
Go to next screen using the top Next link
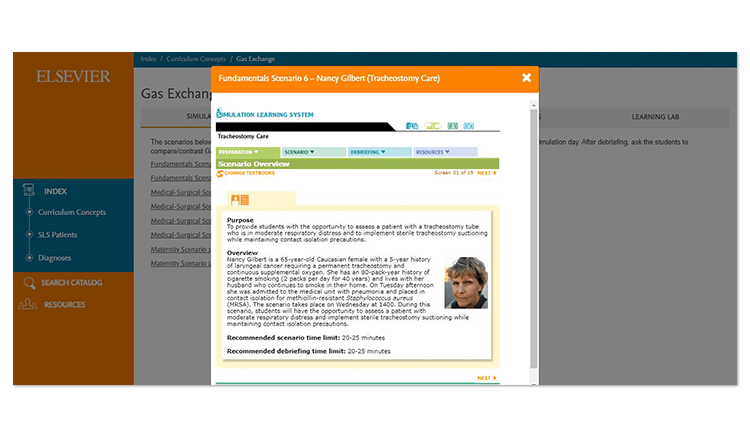487,173
